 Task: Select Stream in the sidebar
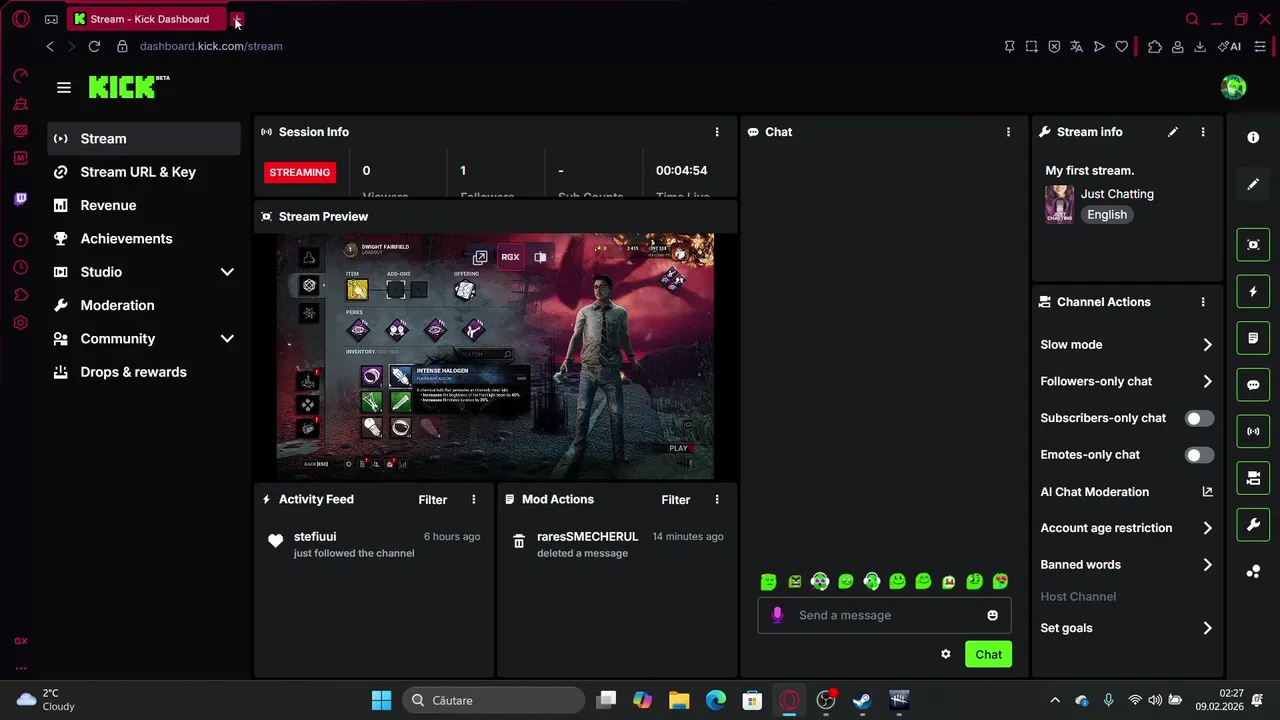tap(144, 139)
